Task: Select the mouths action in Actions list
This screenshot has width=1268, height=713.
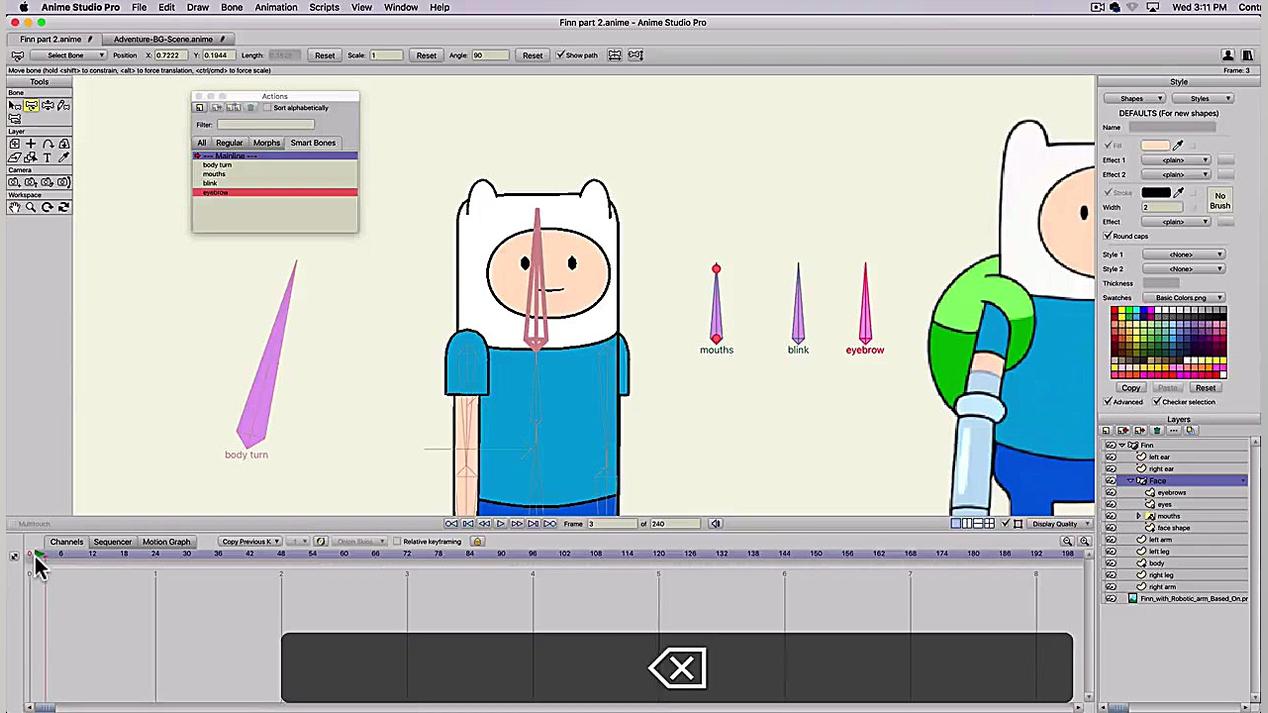Action: pyautogui.click(x=274, y=174)
